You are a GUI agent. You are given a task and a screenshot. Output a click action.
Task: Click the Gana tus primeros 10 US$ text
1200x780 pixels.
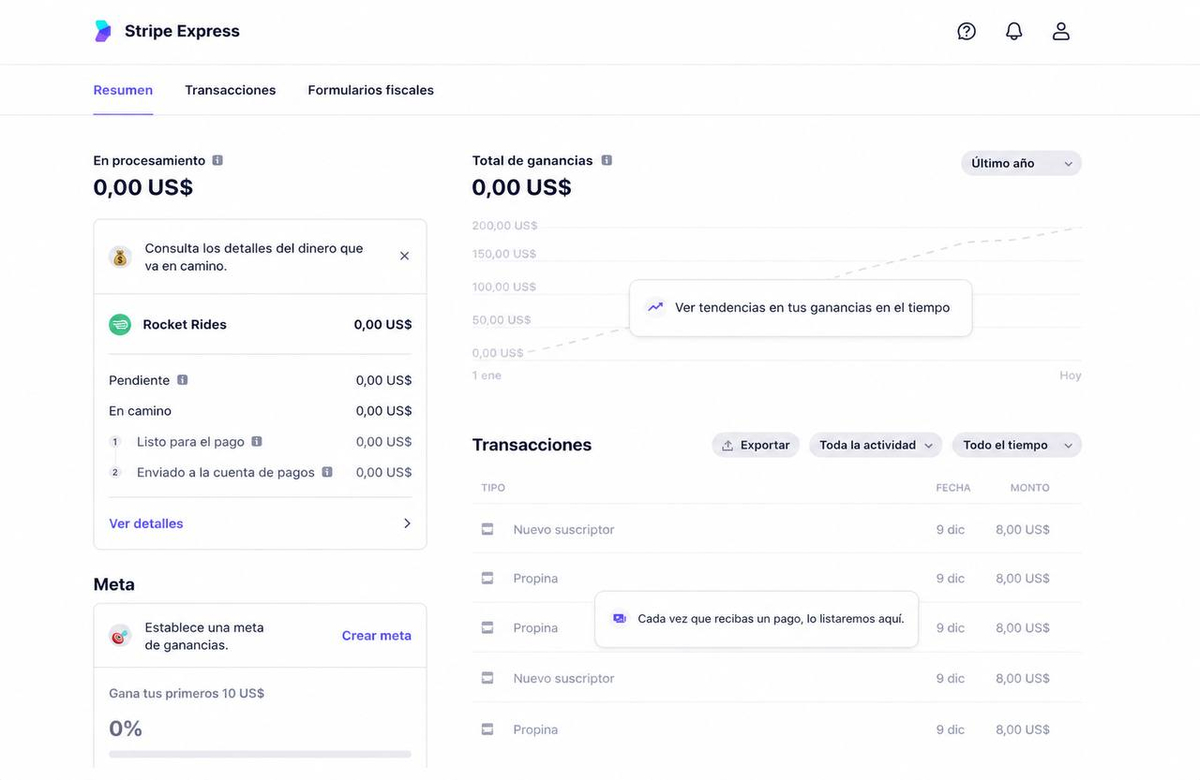tap(187, 693)
